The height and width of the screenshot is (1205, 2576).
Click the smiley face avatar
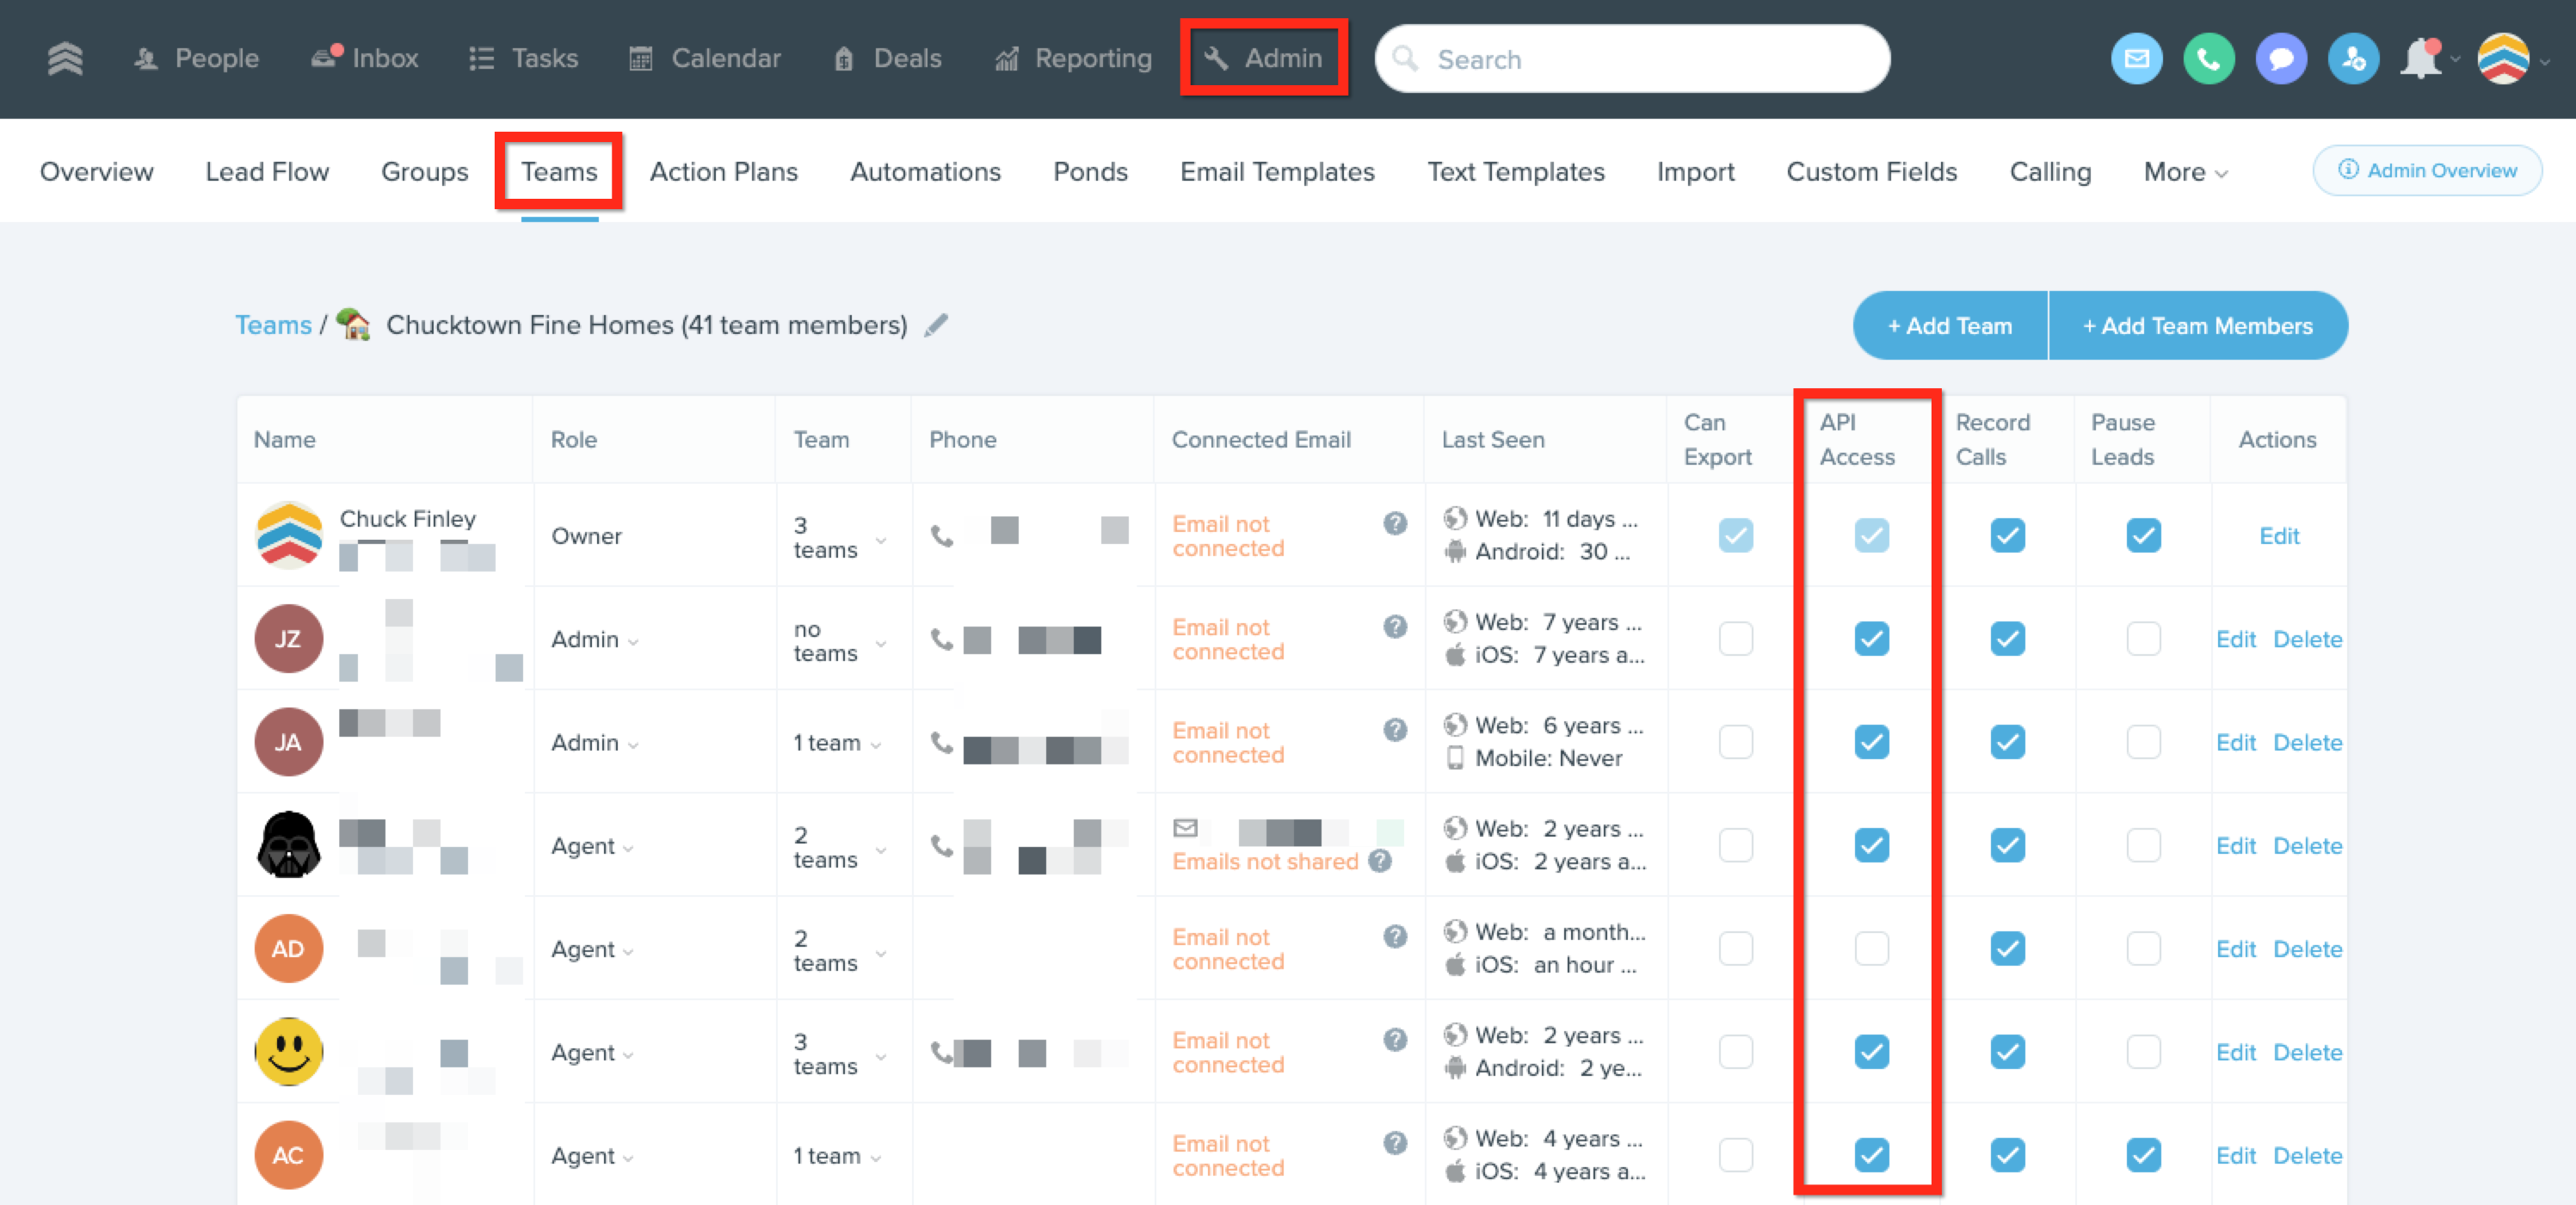pyautogui.click(x=289, y=1051)
